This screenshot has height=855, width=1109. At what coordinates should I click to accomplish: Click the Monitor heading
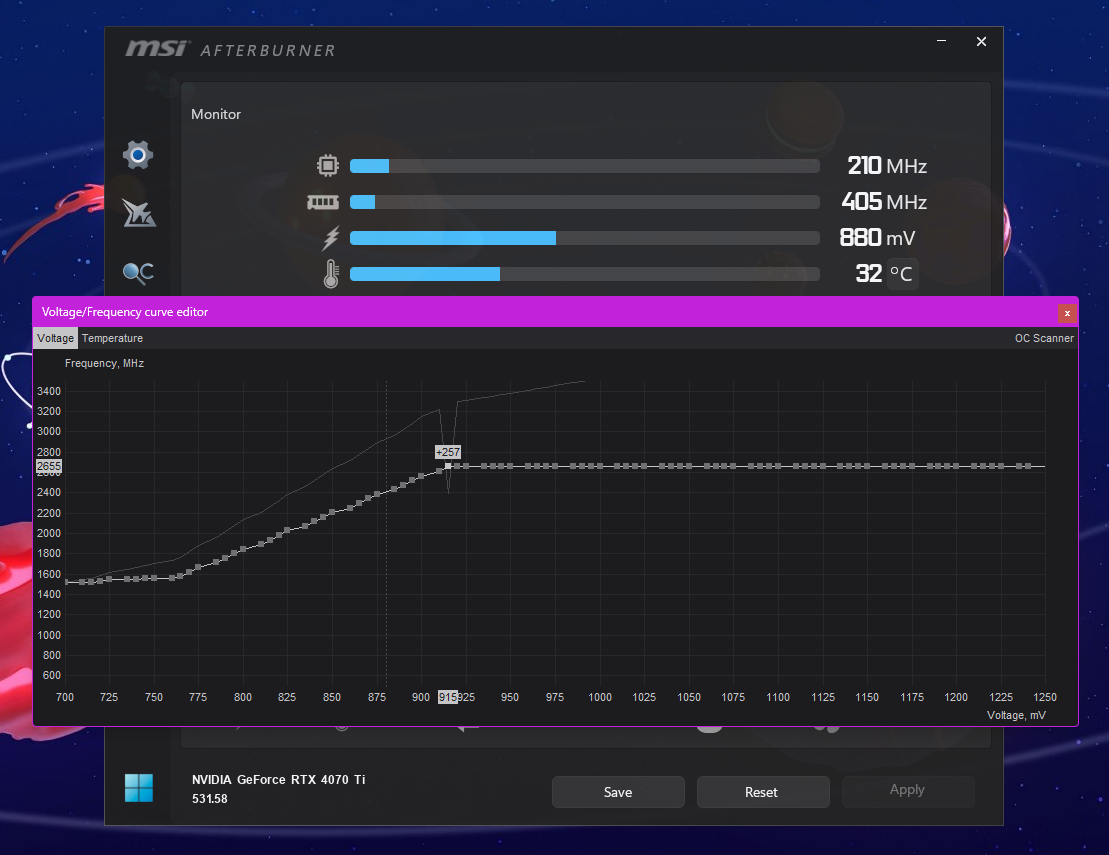pos(216,114)
